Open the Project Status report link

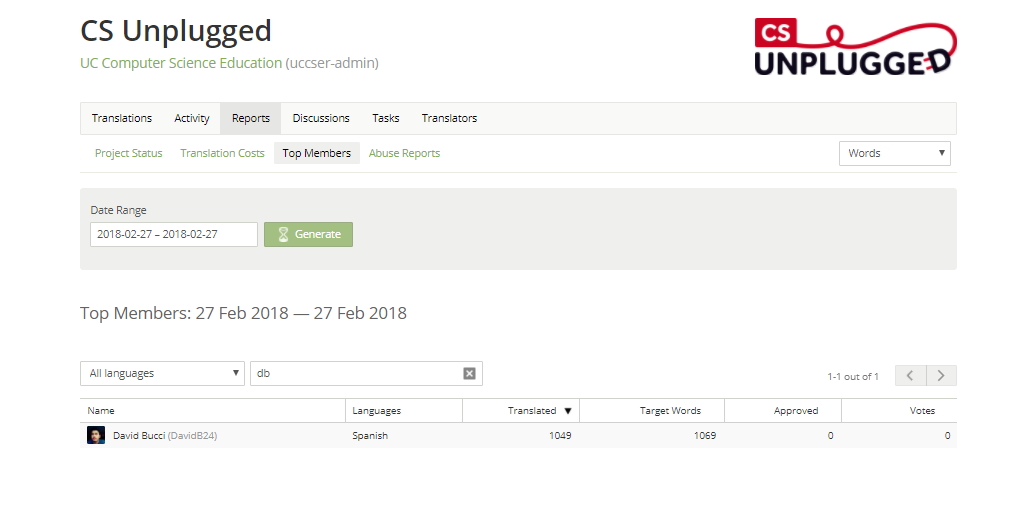[128, 153]
